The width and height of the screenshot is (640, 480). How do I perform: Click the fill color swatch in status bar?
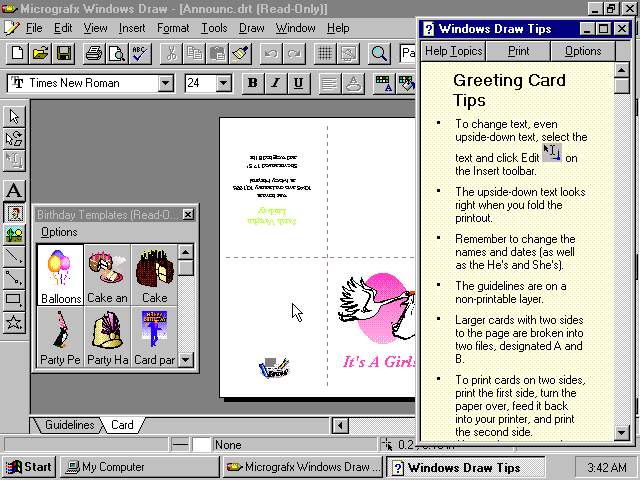click(202, 444)
